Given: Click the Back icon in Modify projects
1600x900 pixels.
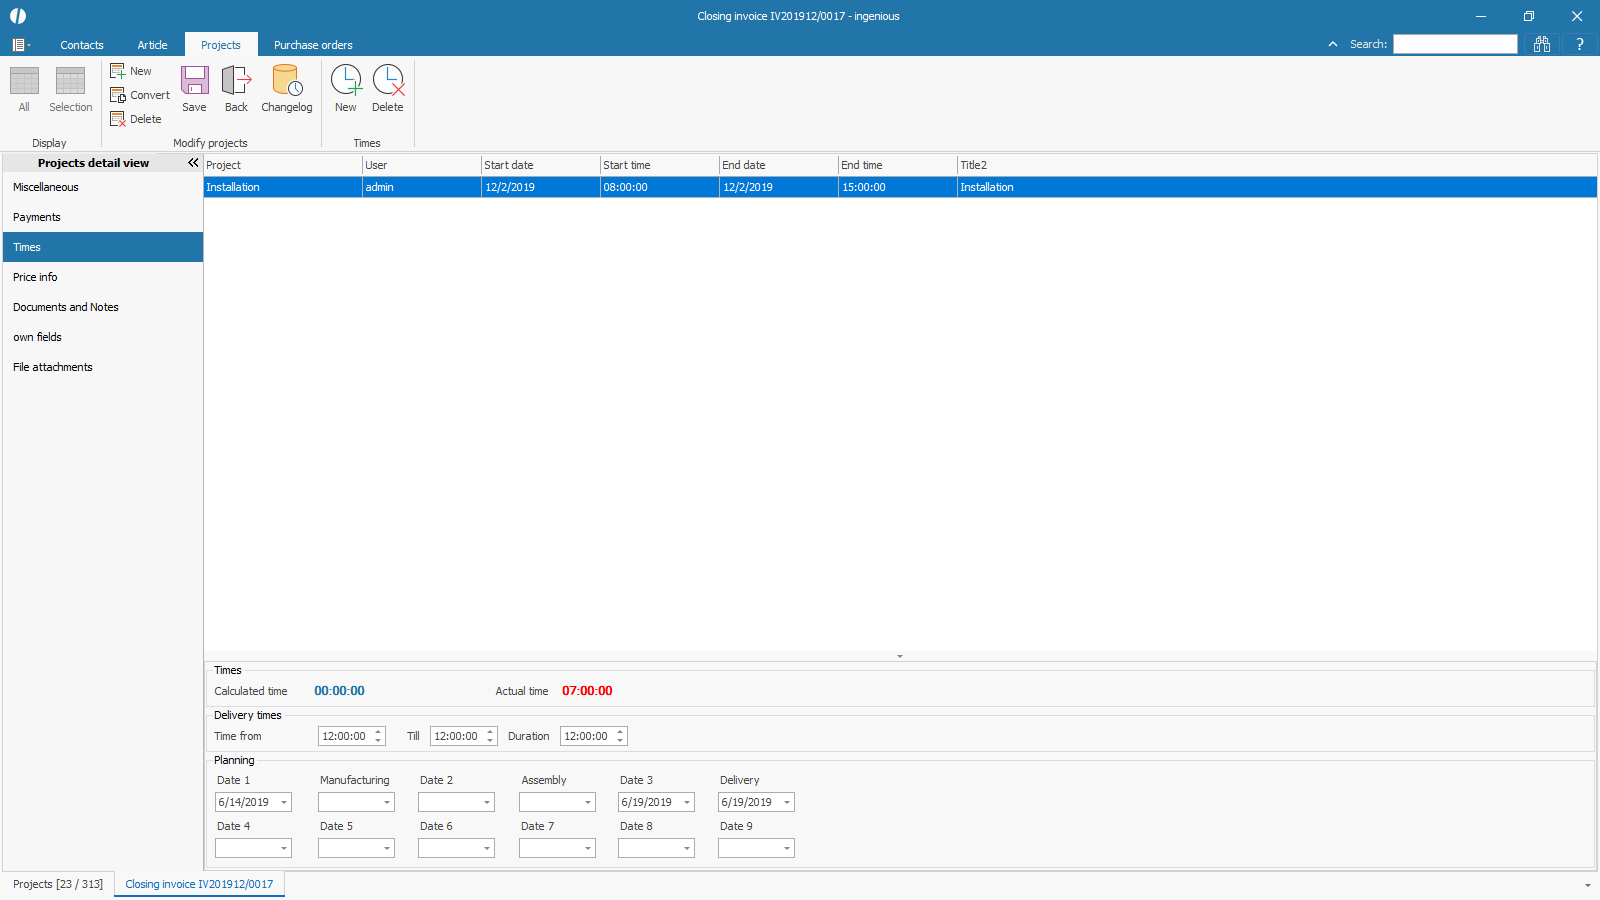Looking at the screenshot, I should click(x=236, y=81).
